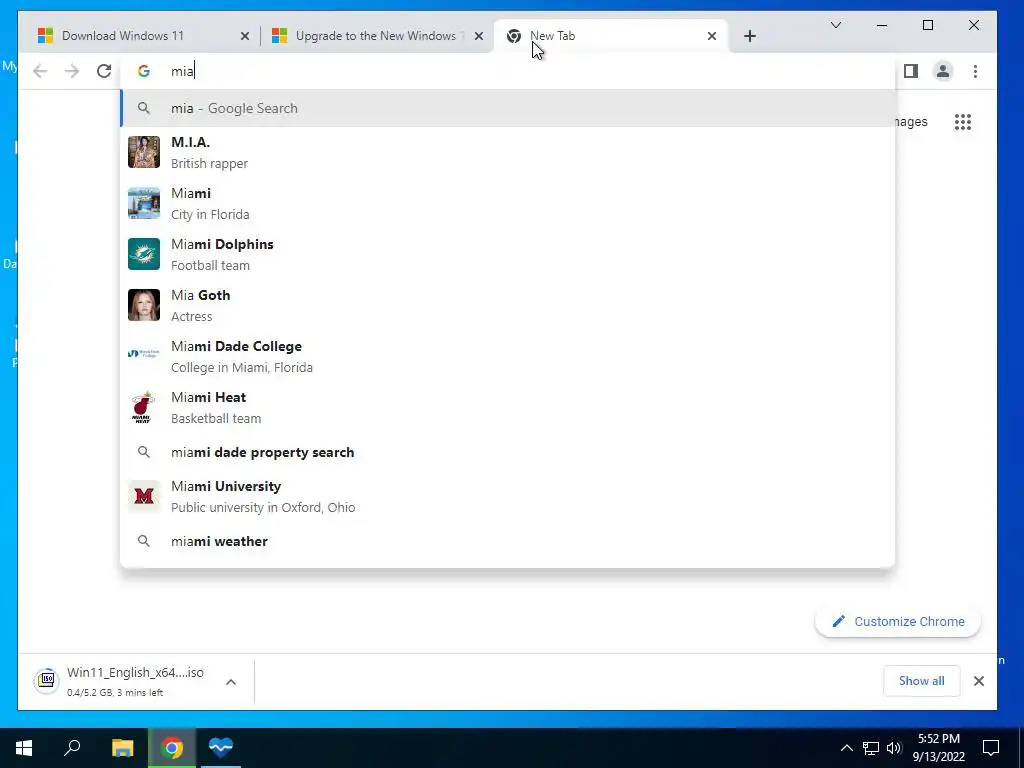Click magnifier icon beside miami dade property search
The height and width of the screenshot is (768, 1024).
tap(144, 452)
